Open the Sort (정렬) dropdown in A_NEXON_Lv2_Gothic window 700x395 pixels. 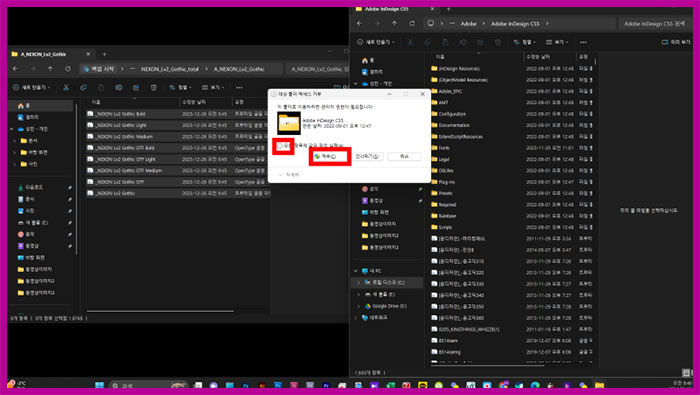click(180, 87)
